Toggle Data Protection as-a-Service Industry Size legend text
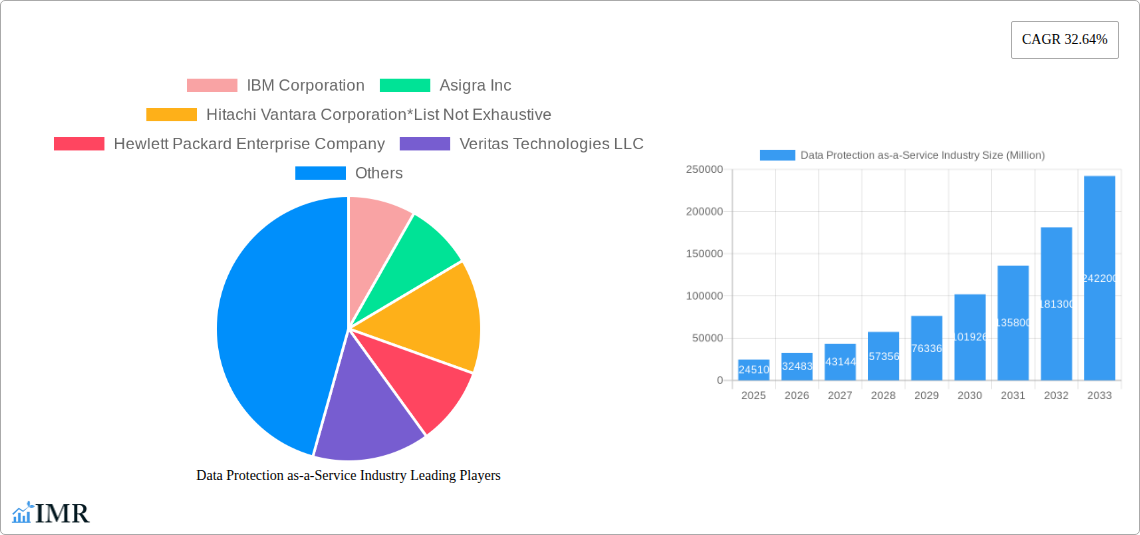Screen dimensions: 1140x535 tap(923, 155)
